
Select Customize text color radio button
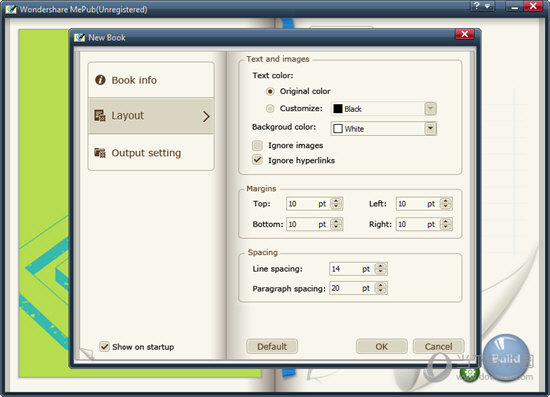[270, 109]
